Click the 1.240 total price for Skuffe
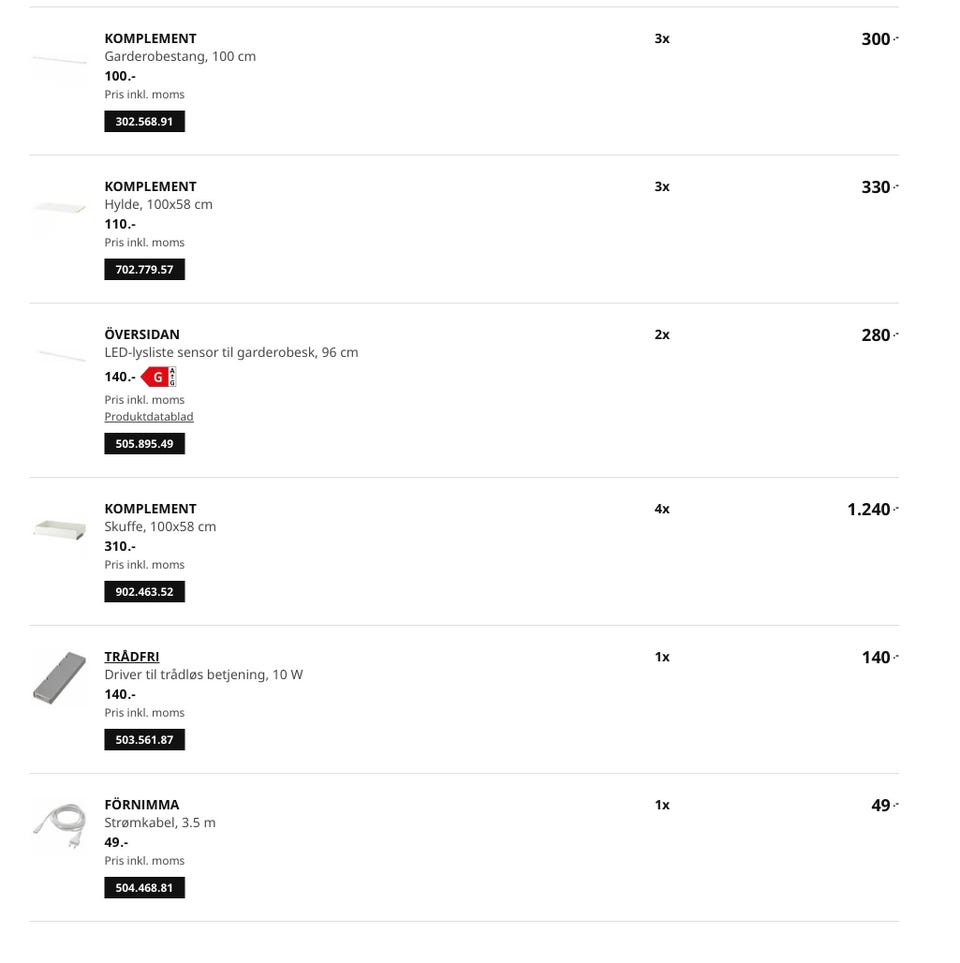This screenshot has height=963, width=960. click(x=869, y=510)
